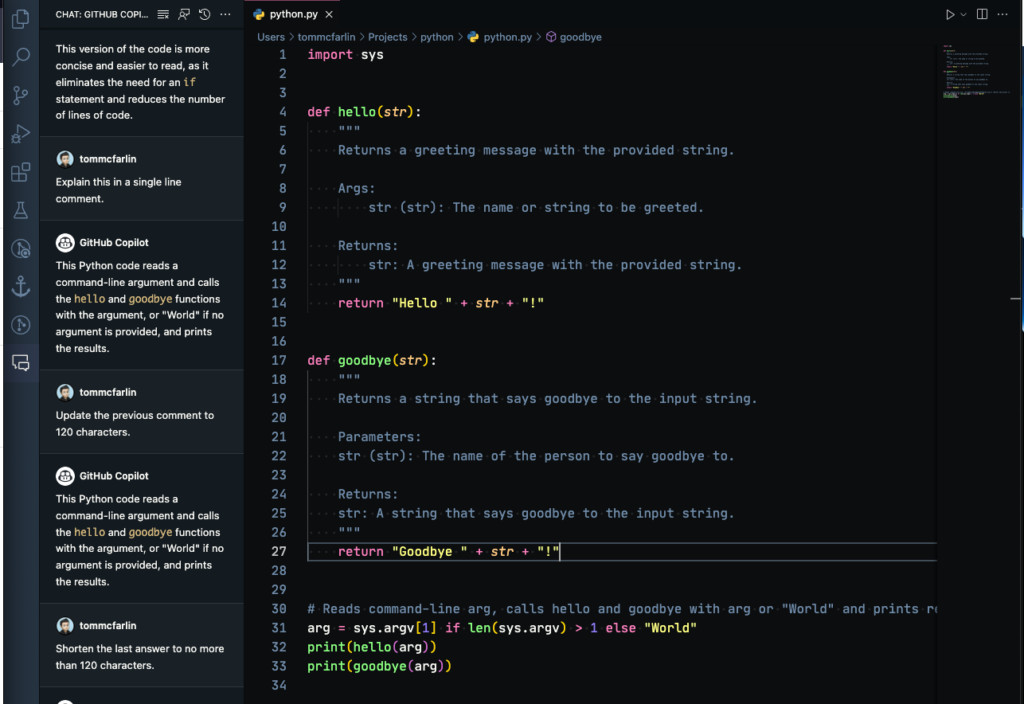Screen dimensions: 1024x704
Task: Show Copilot chat history
Action: tap(204, 14)
